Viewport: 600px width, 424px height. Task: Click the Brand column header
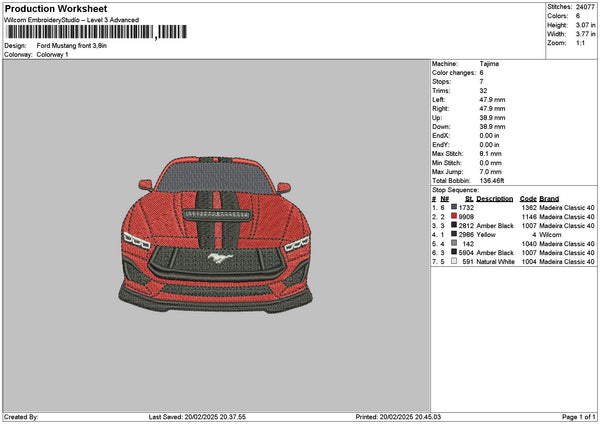tap(548, 198)
